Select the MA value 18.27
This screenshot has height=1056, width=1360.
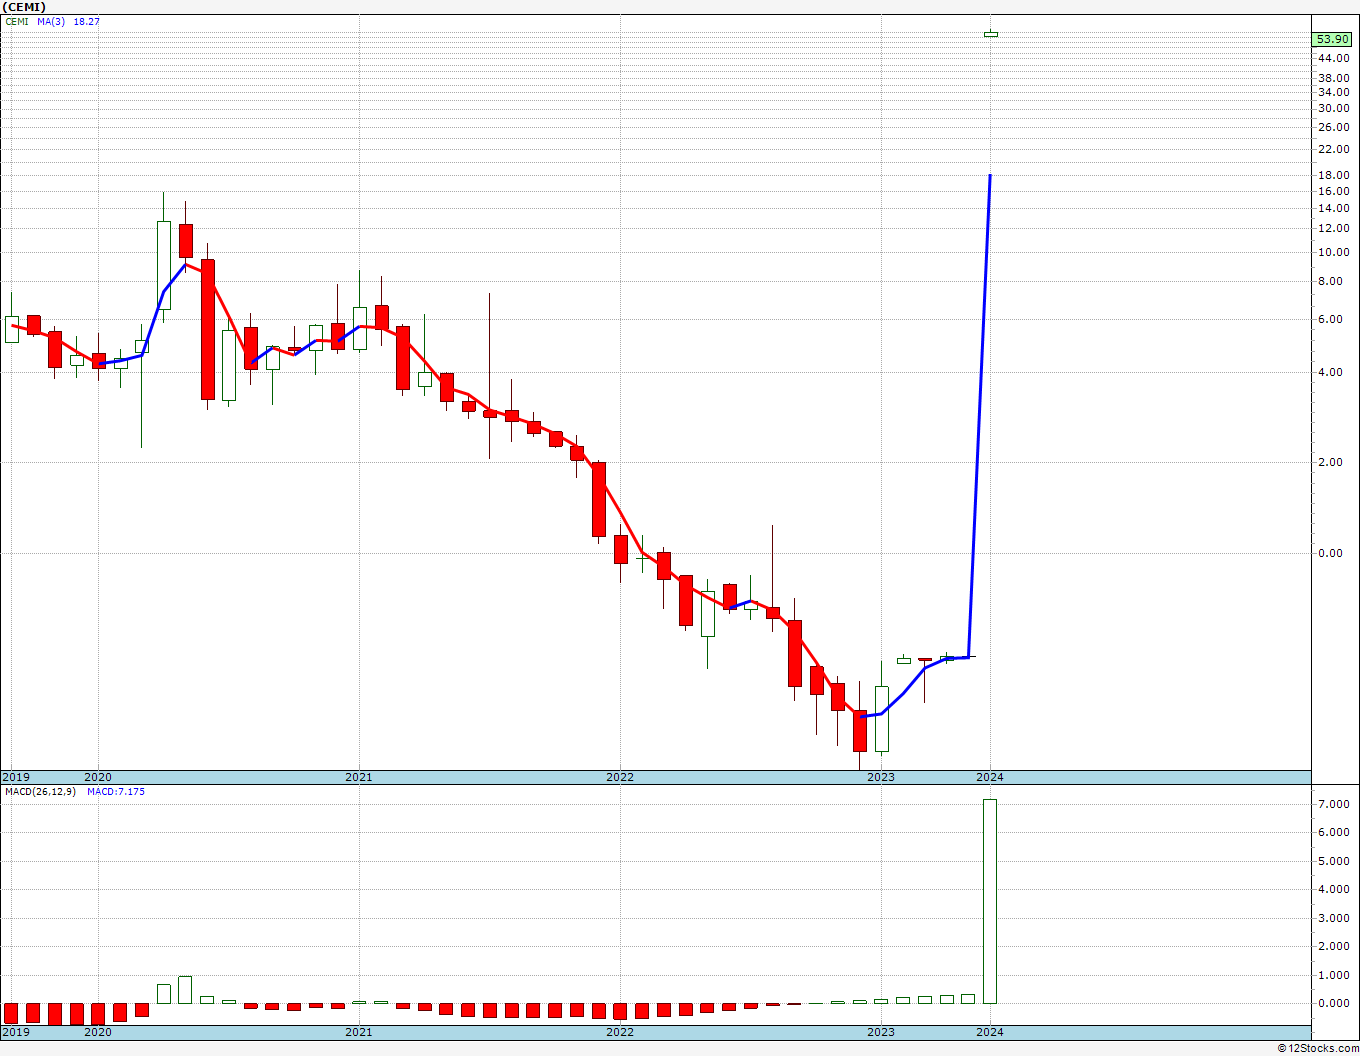click(87, 21)
